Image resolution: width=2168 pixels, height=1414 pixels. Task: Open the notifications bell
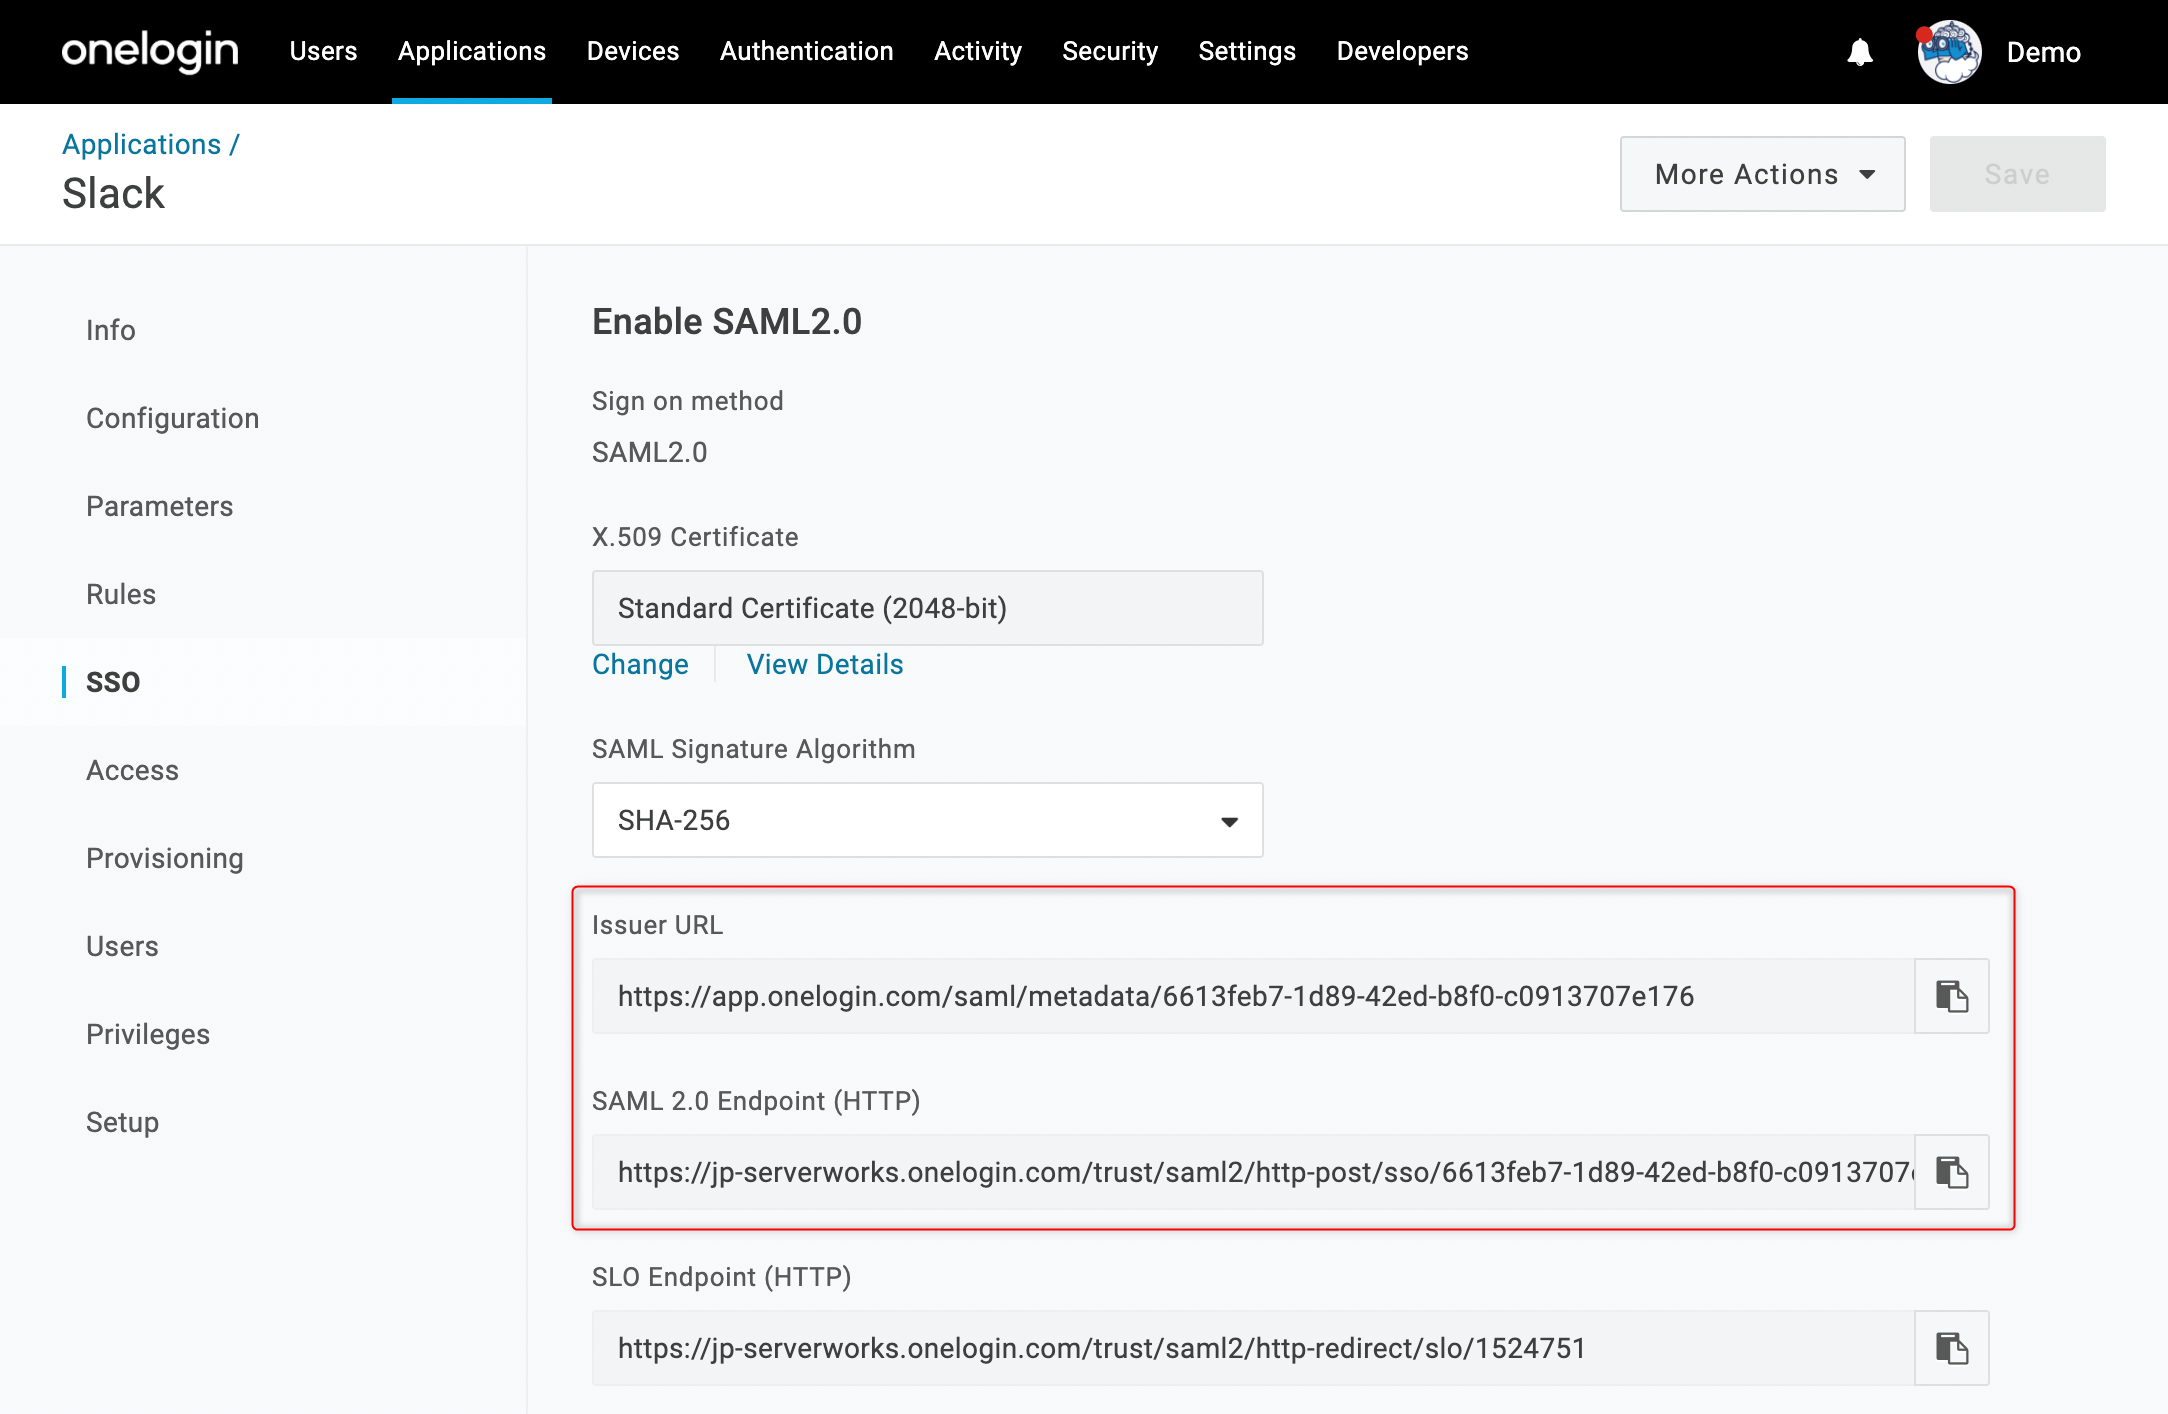point(1860,52)
